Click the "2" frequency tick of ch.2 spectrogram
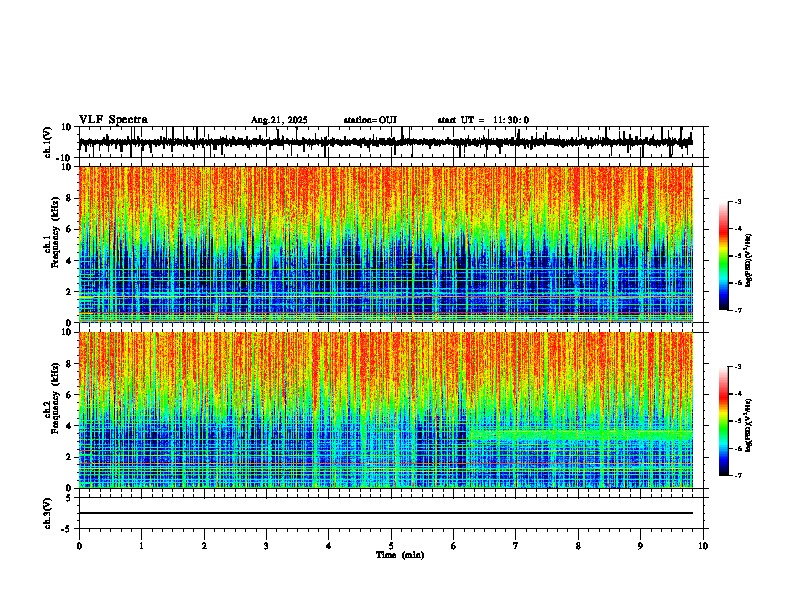 click(x=70, y=457)
